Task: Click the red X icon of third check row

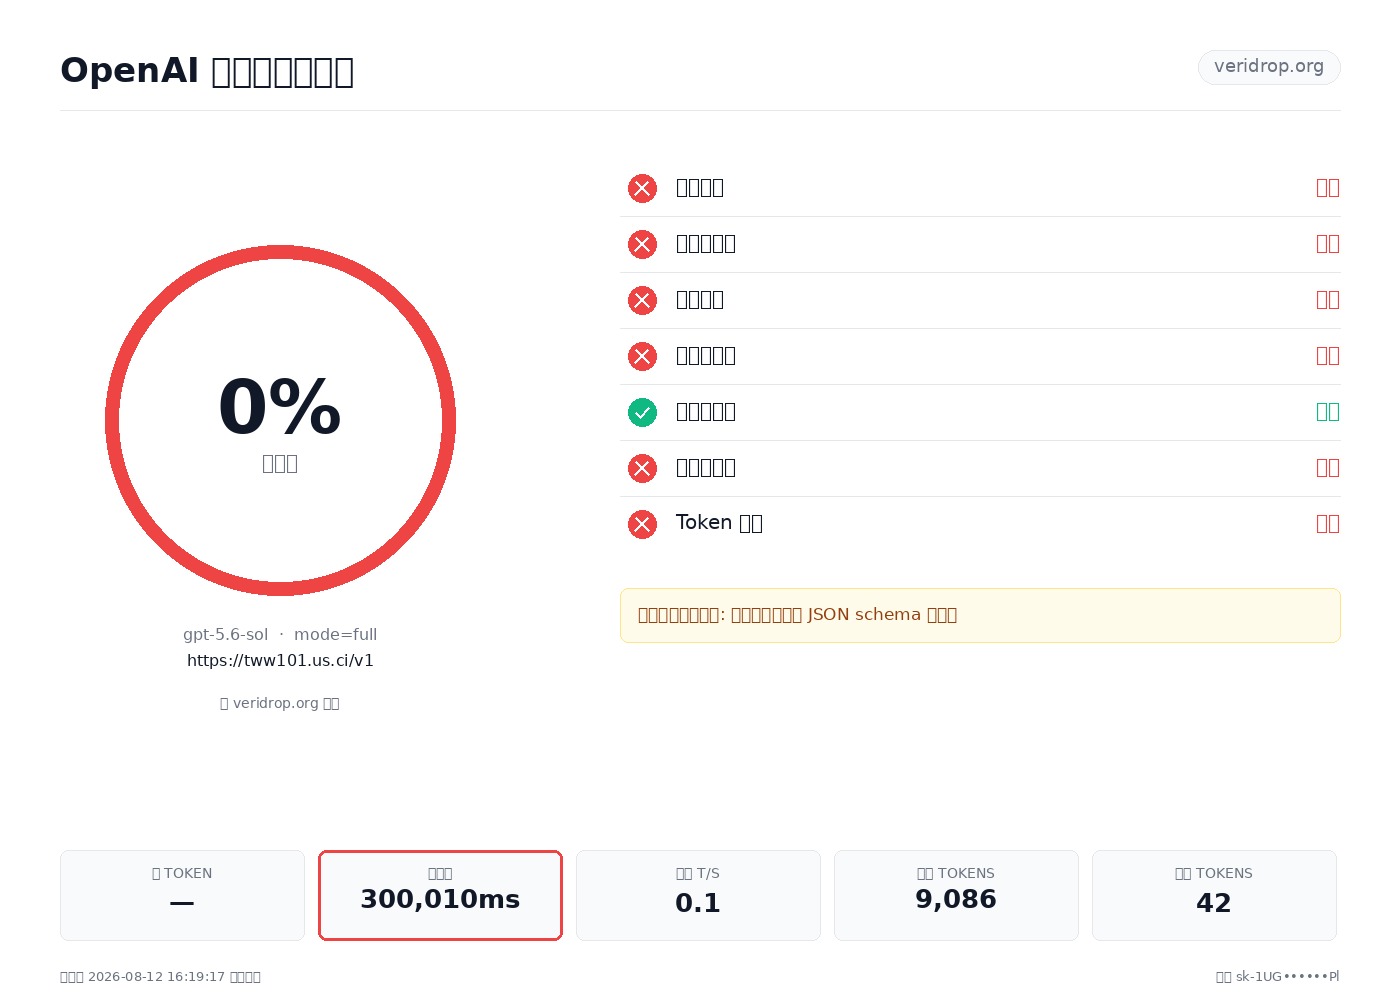Action: (642, 300)
